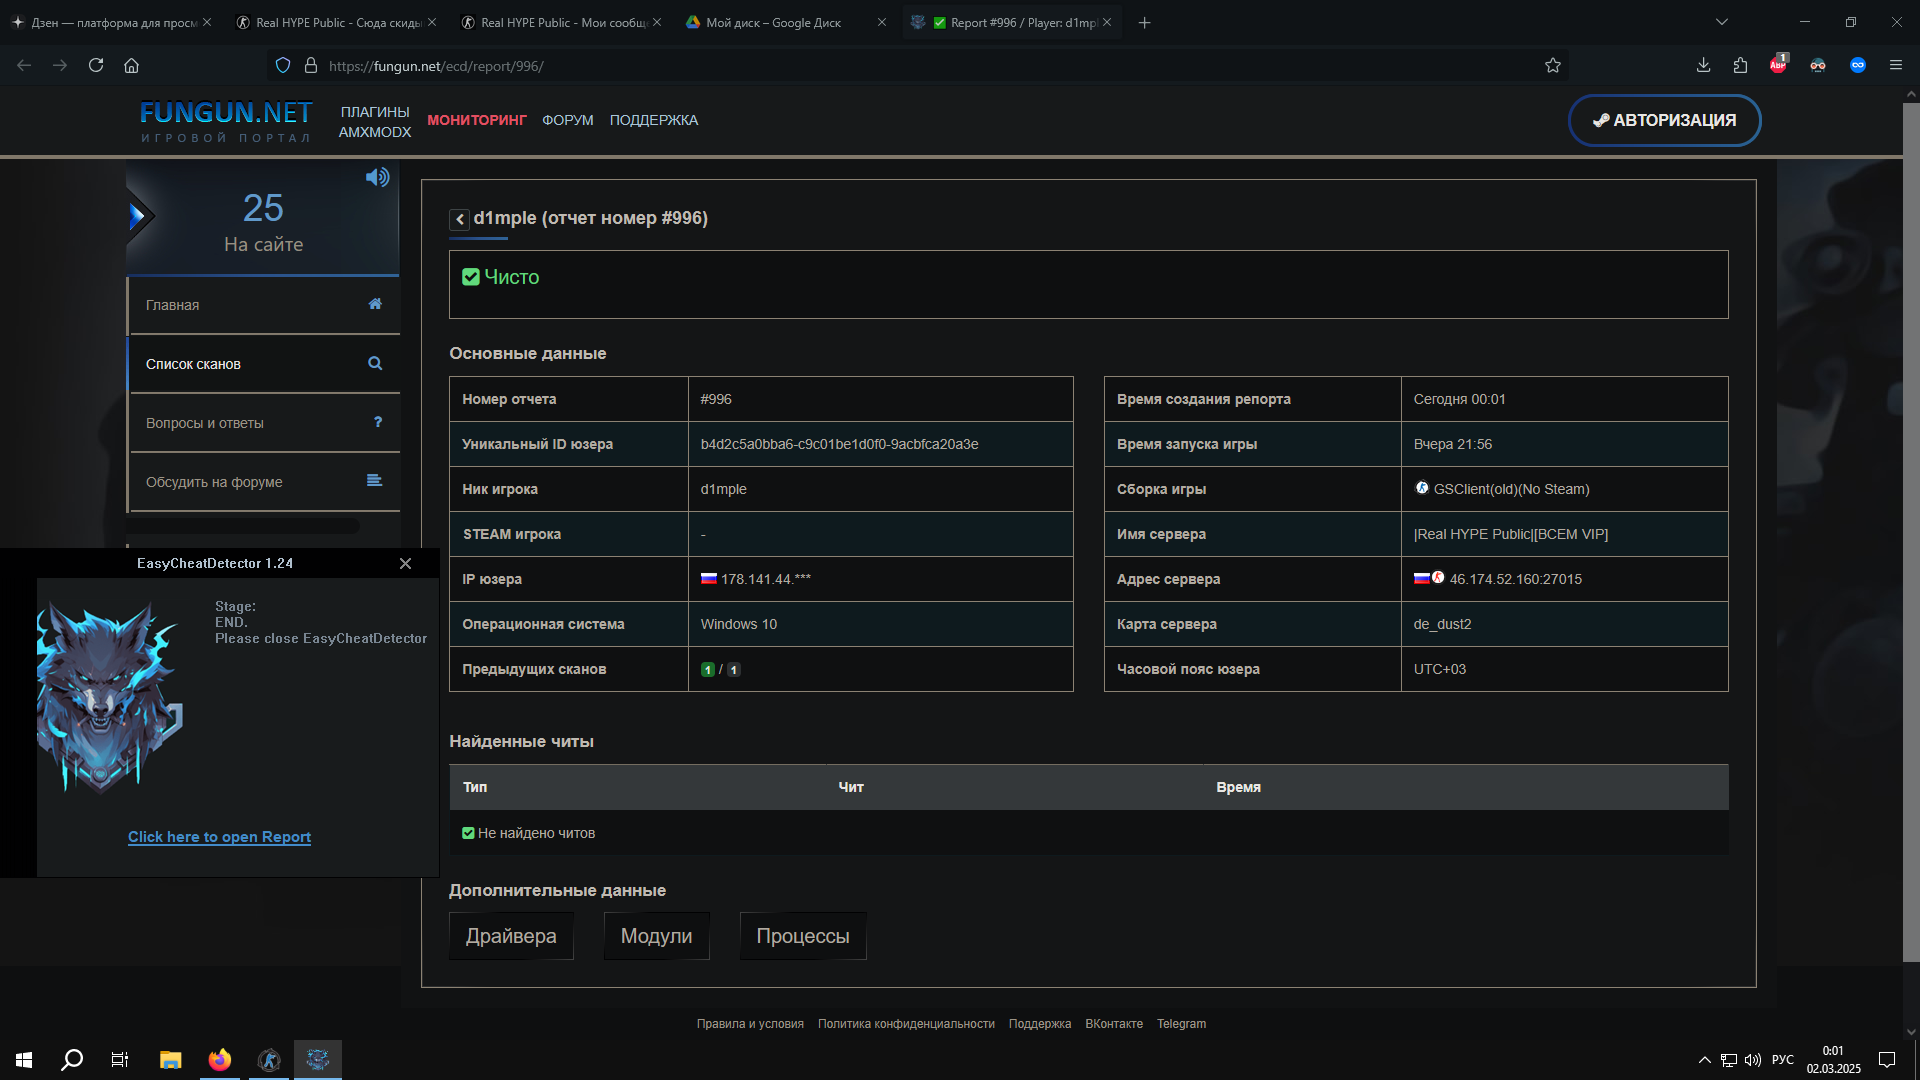Open Главная in sidebar
Image resolution: width=1920 pixels, height=1080 pixels.
tap(264, 305)
